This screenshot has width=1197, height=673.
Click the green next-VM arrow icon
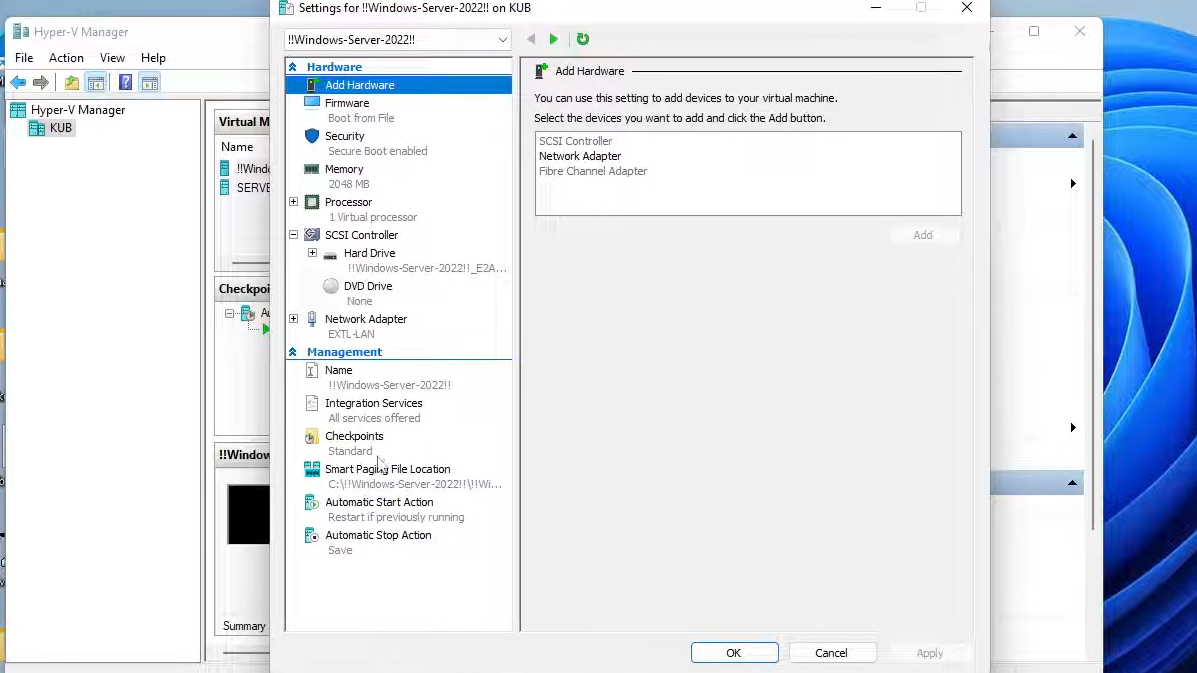[553, 39]
